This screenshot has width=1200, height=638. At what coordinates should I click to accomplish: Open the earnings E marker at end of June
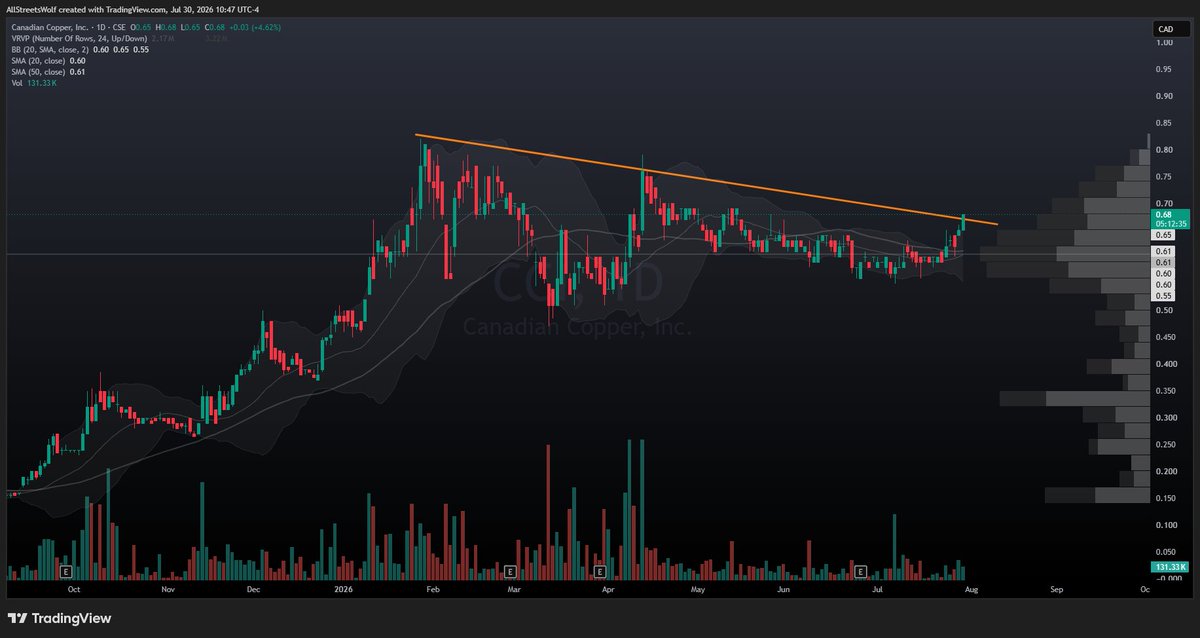860,572
